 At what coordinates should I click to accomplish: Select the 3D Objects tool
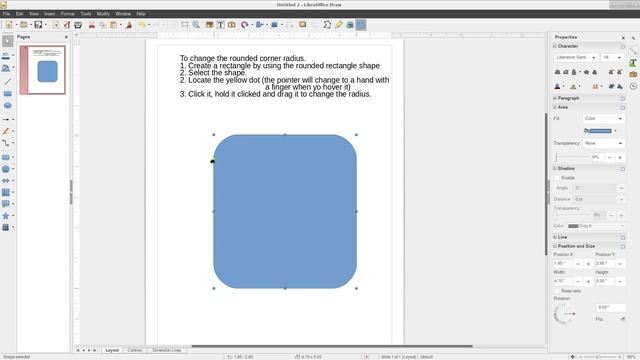[x=6, y=227]
